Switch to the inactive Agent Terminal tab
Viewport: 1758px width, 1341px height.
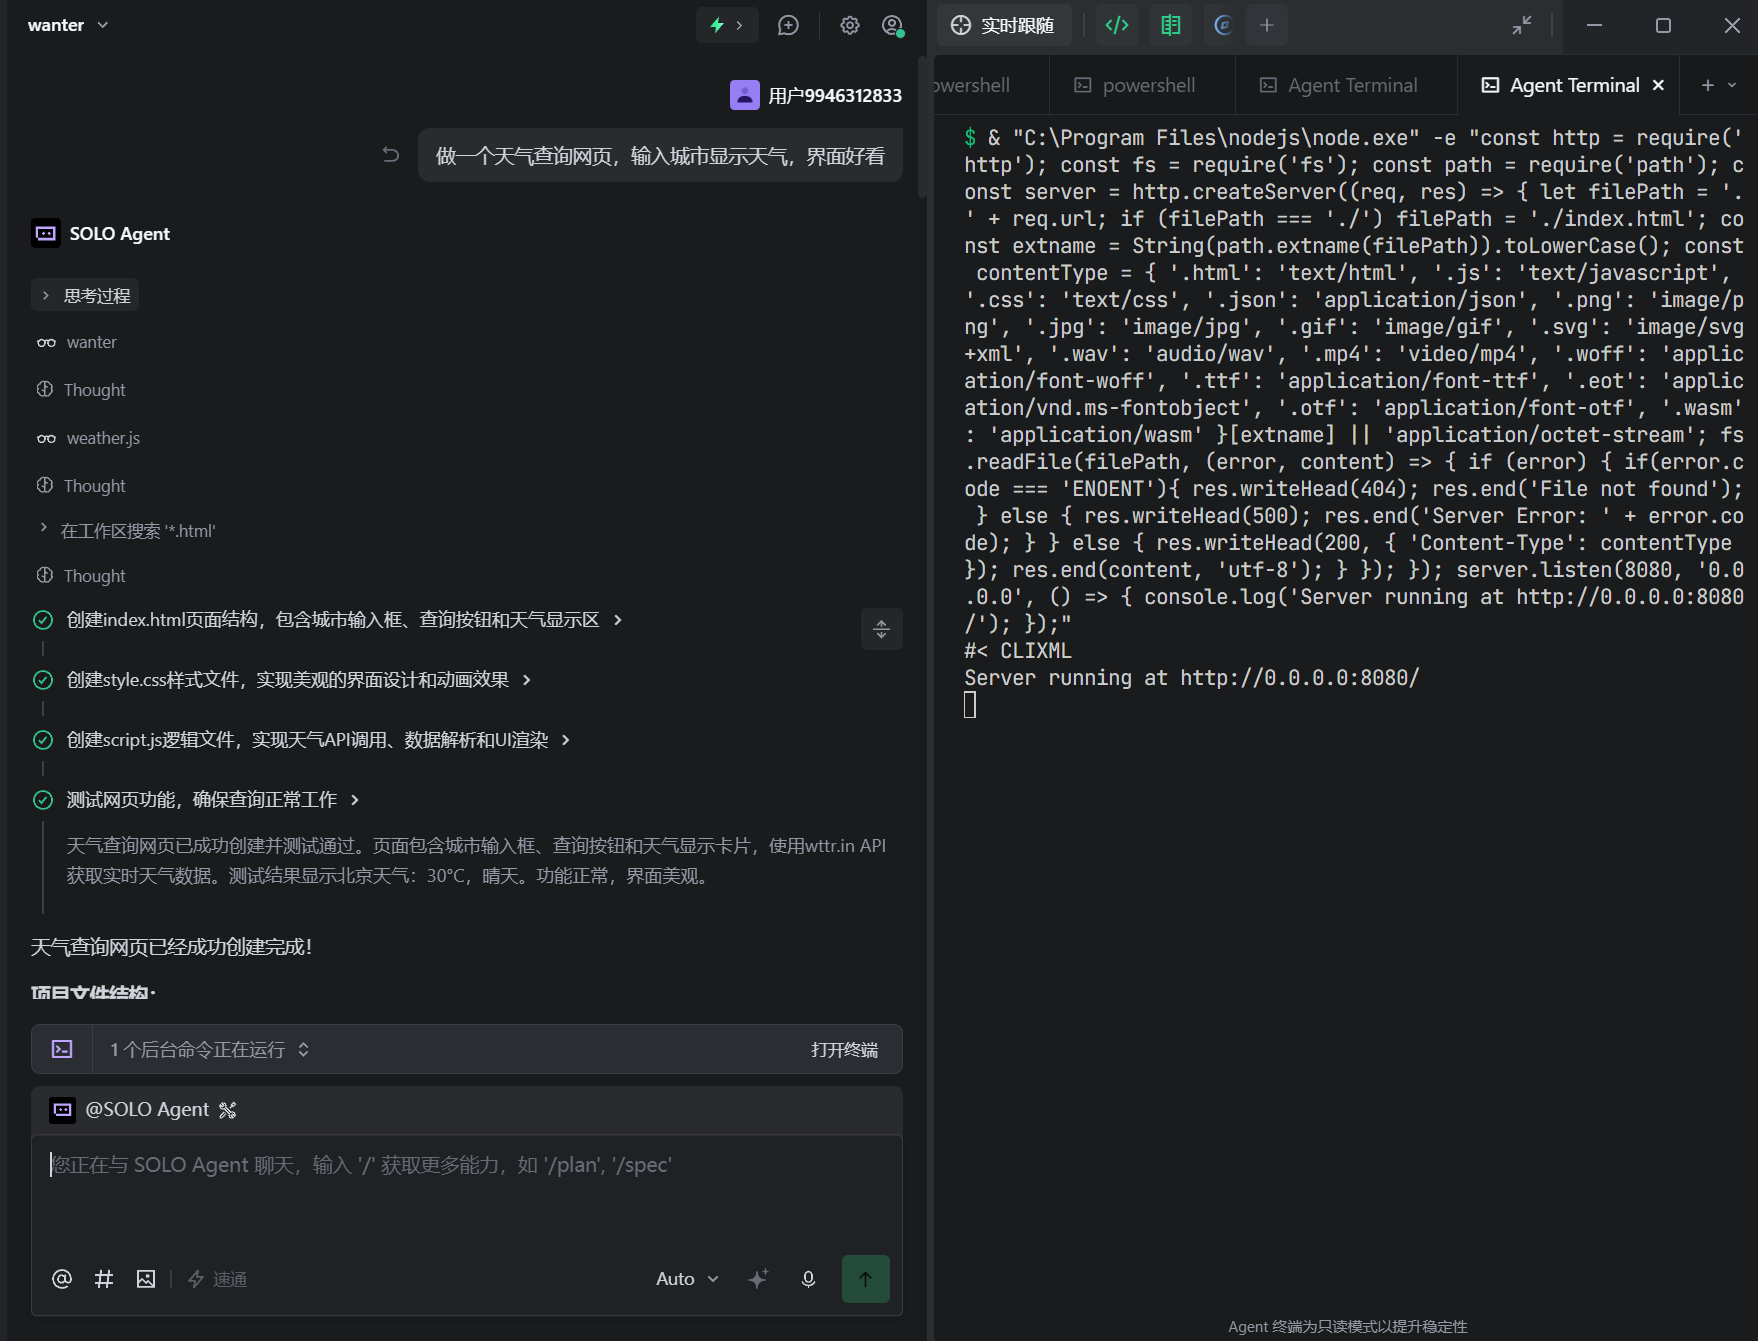[x=1339, y=85]
